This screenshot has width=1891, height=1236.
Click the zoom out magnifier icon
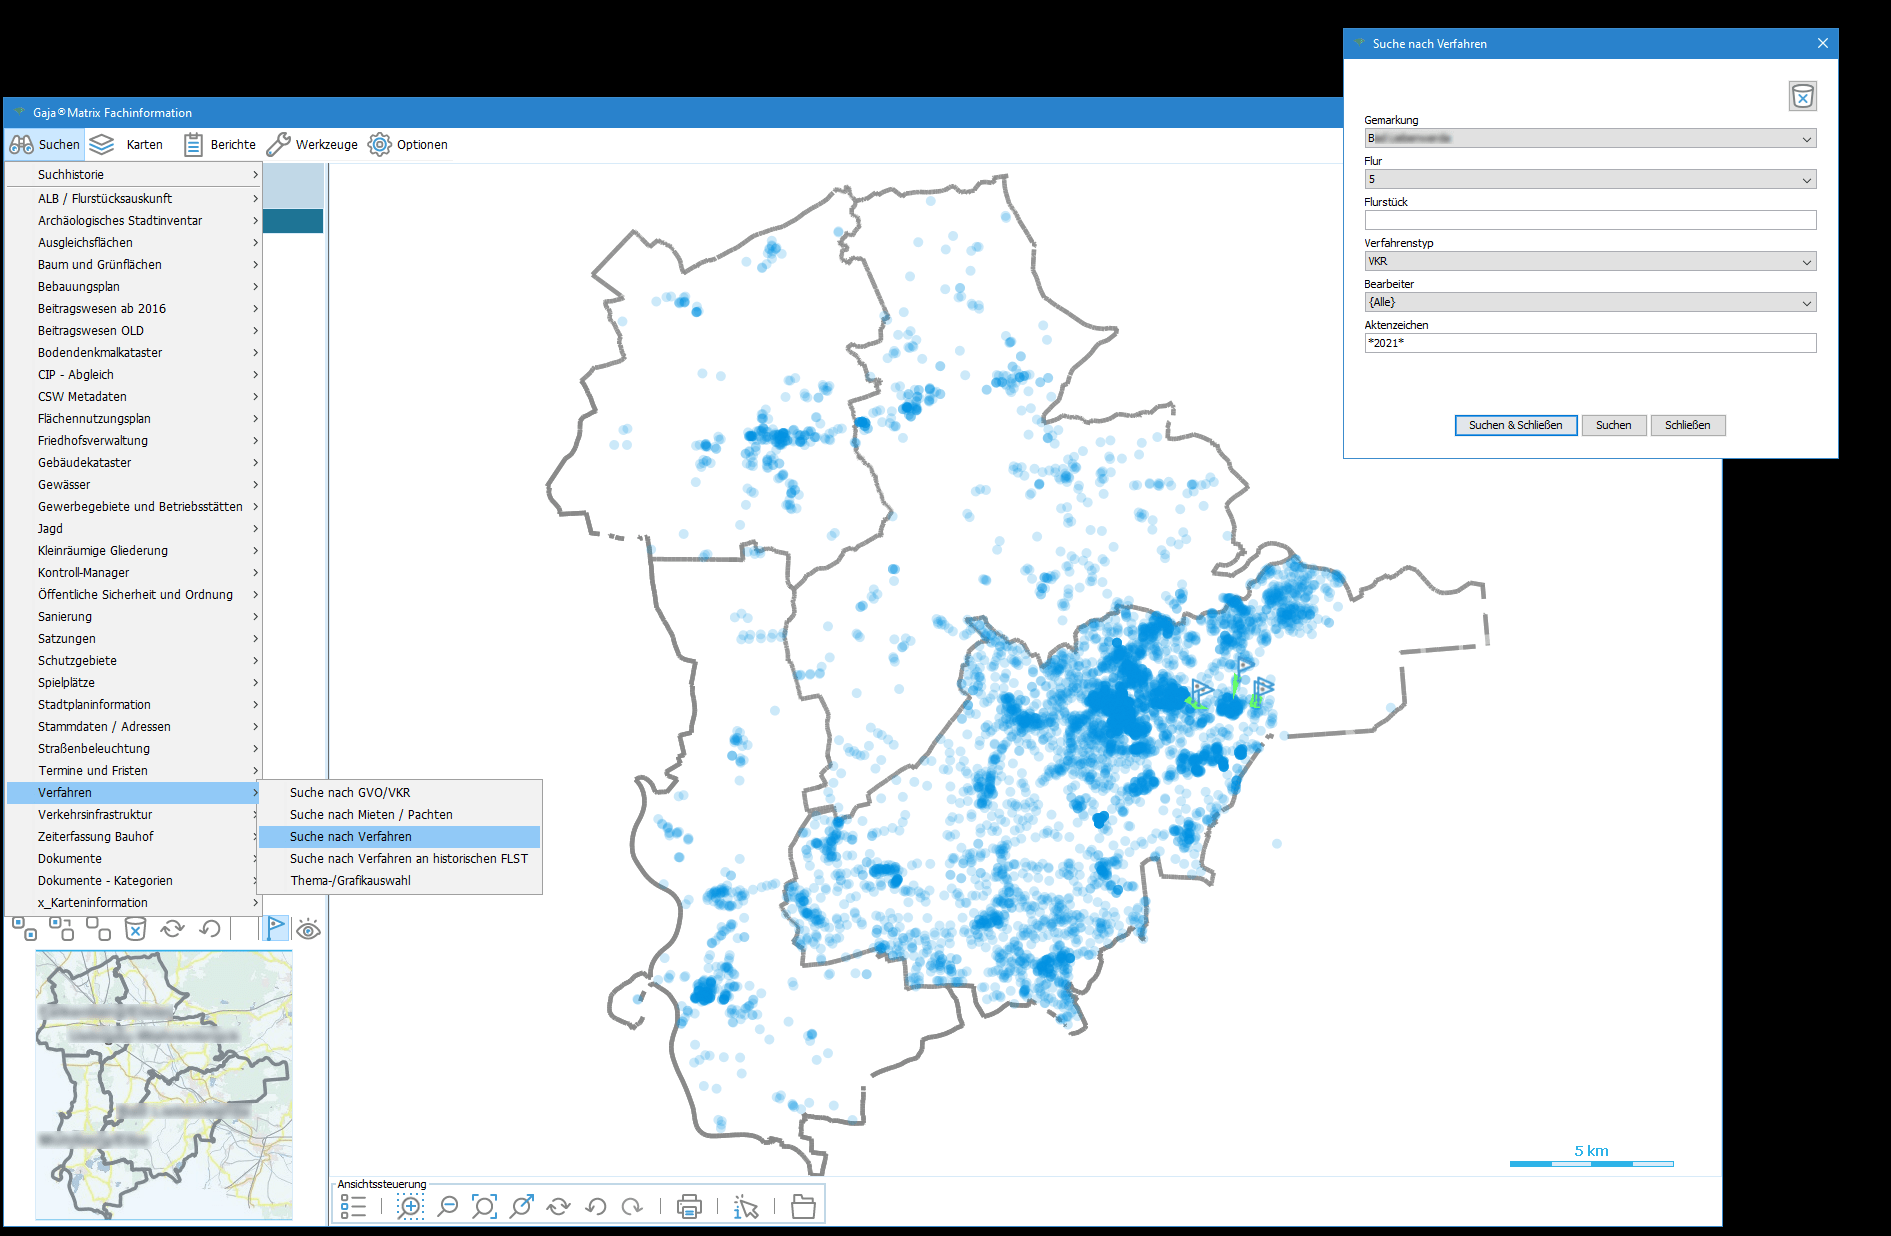pyautogui.click(x=448, y=1206)
